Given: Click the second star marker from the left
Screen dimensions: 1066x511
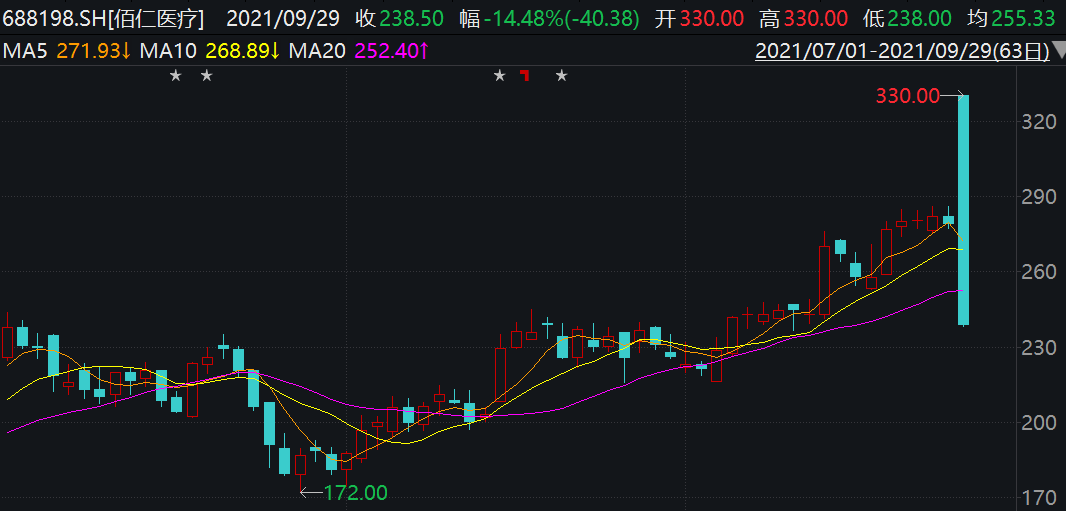Looking at the screenshot, I should click(x=207, y=75).
